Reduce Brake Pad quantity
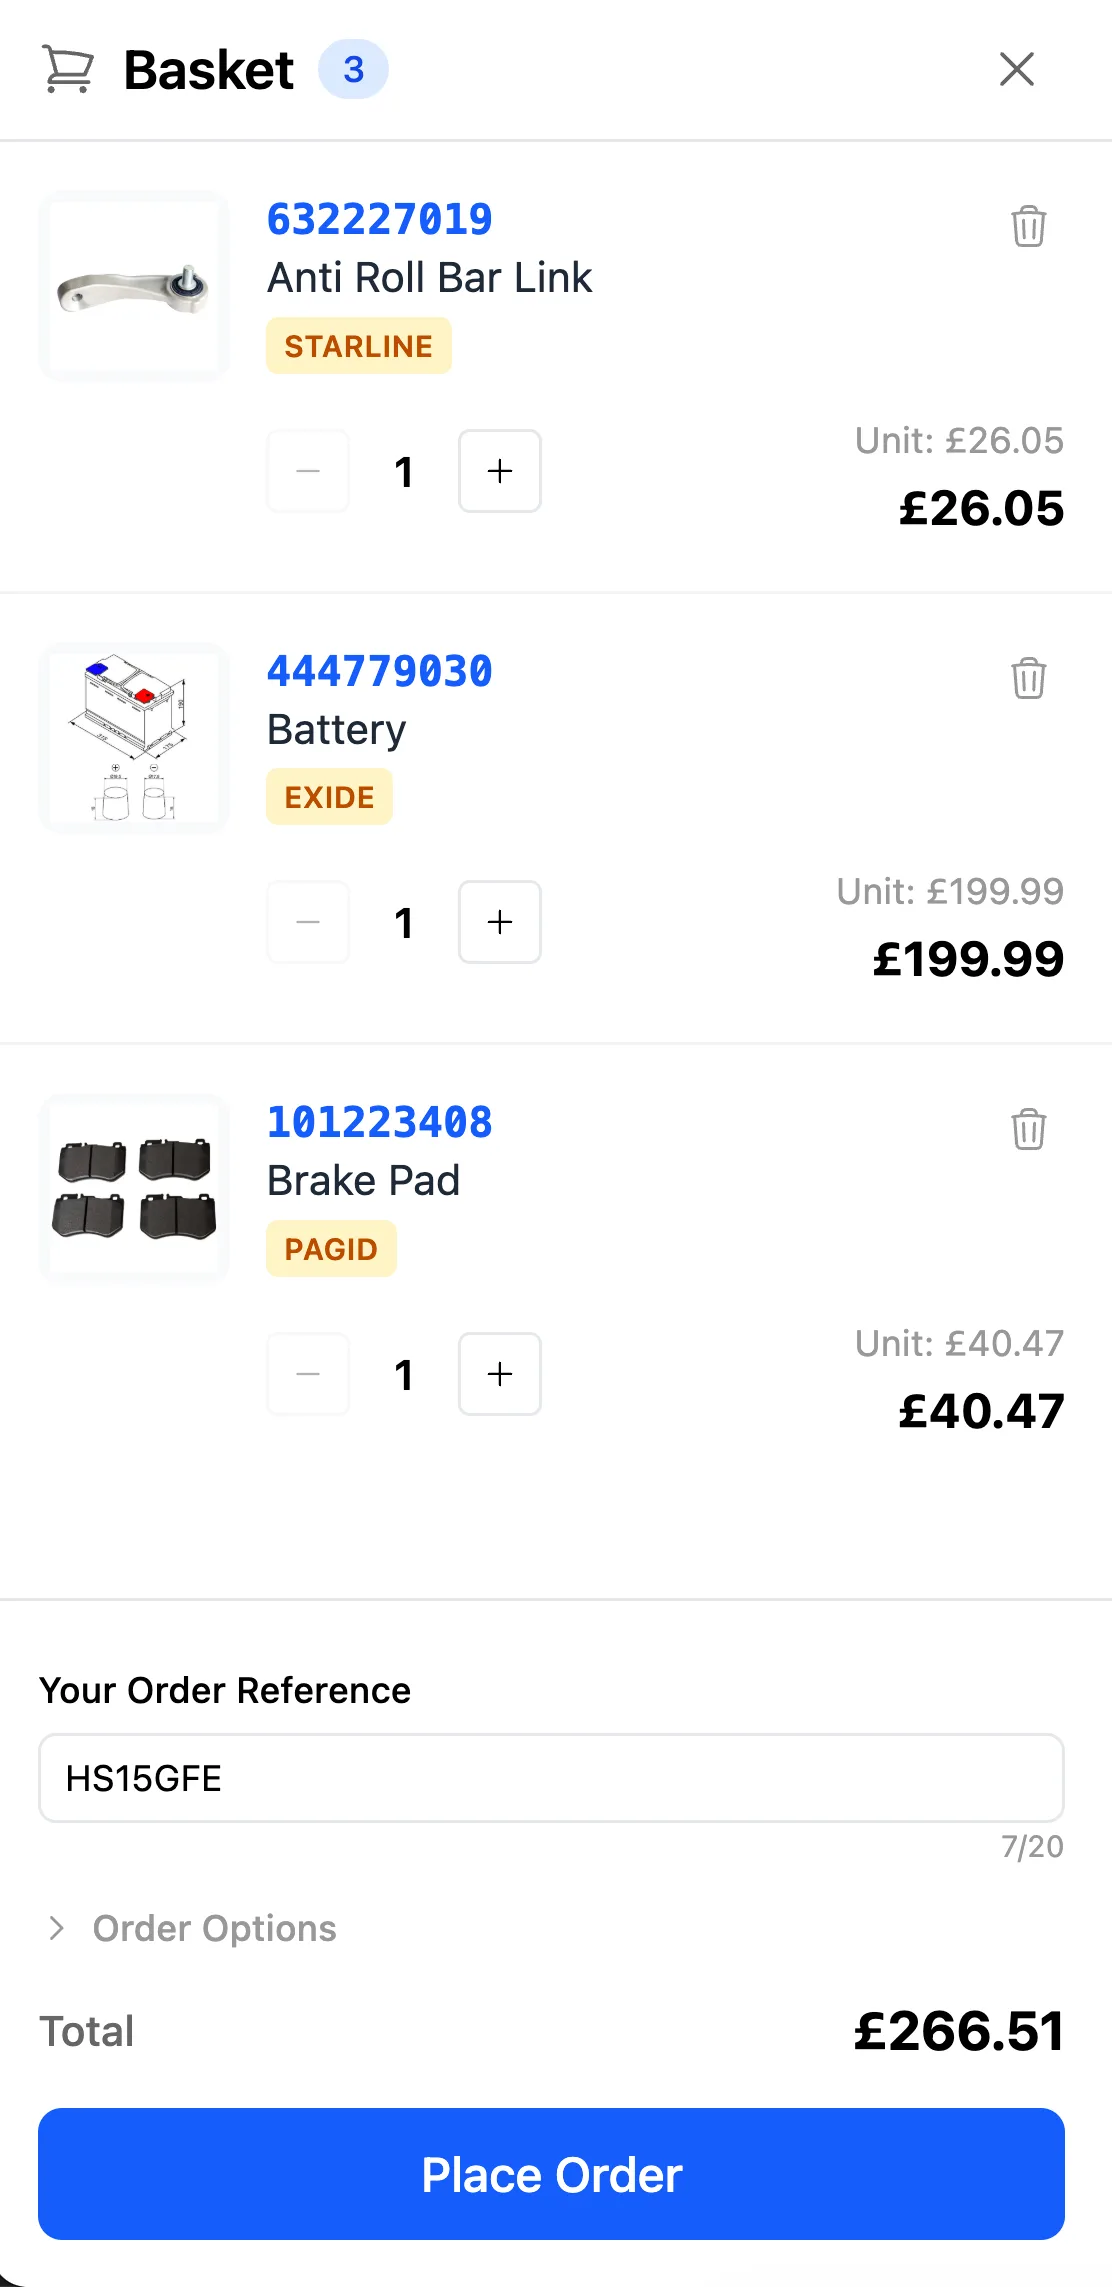This screenshot has height=2287, width=1112. pyautogui.click(x=308, y=1374)
